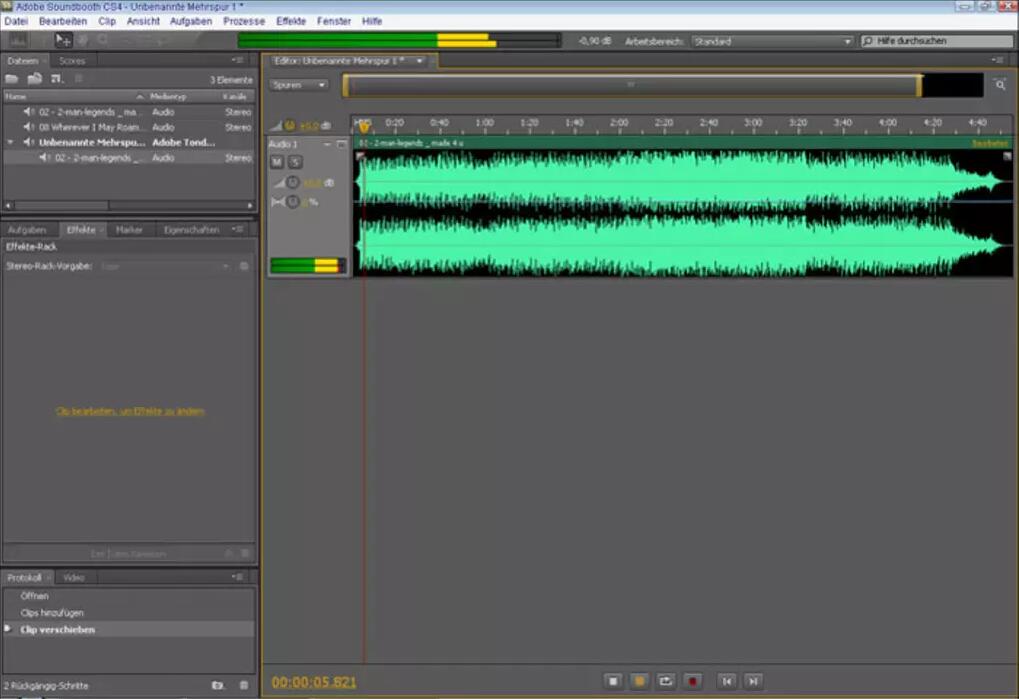Jump to previous marker with the skip-back button

pyautogui.click(x=727, y=681)
